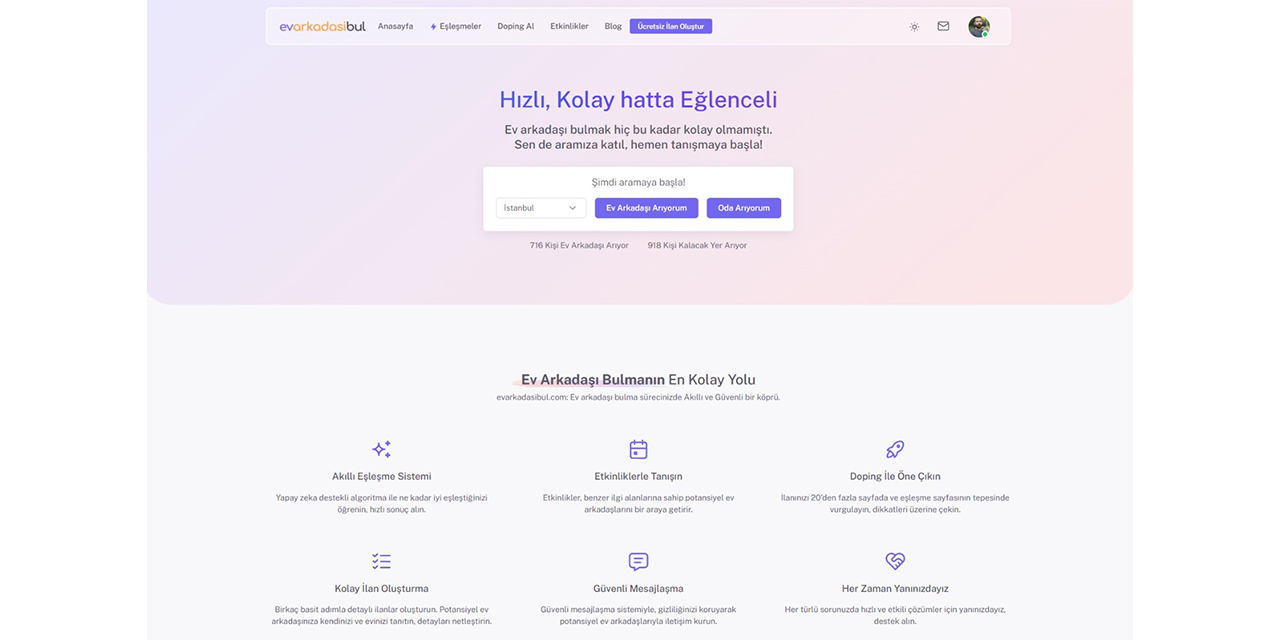Toggle the light/dark theme sun icon

click(914, 27)
